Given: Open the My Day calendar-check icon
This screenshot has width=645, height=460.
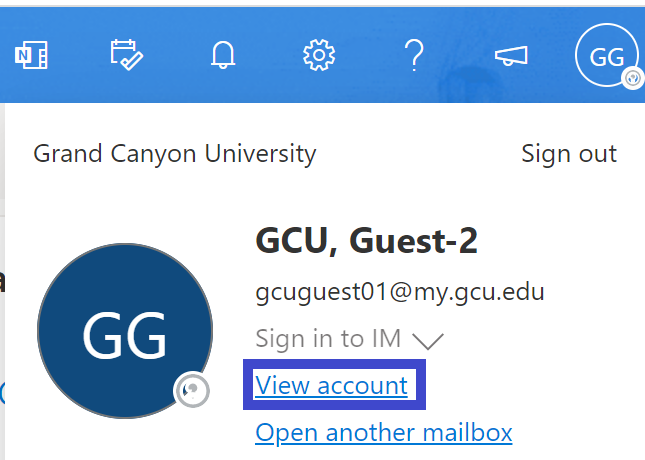Looking at the screenshot, I should pos(127,55).
